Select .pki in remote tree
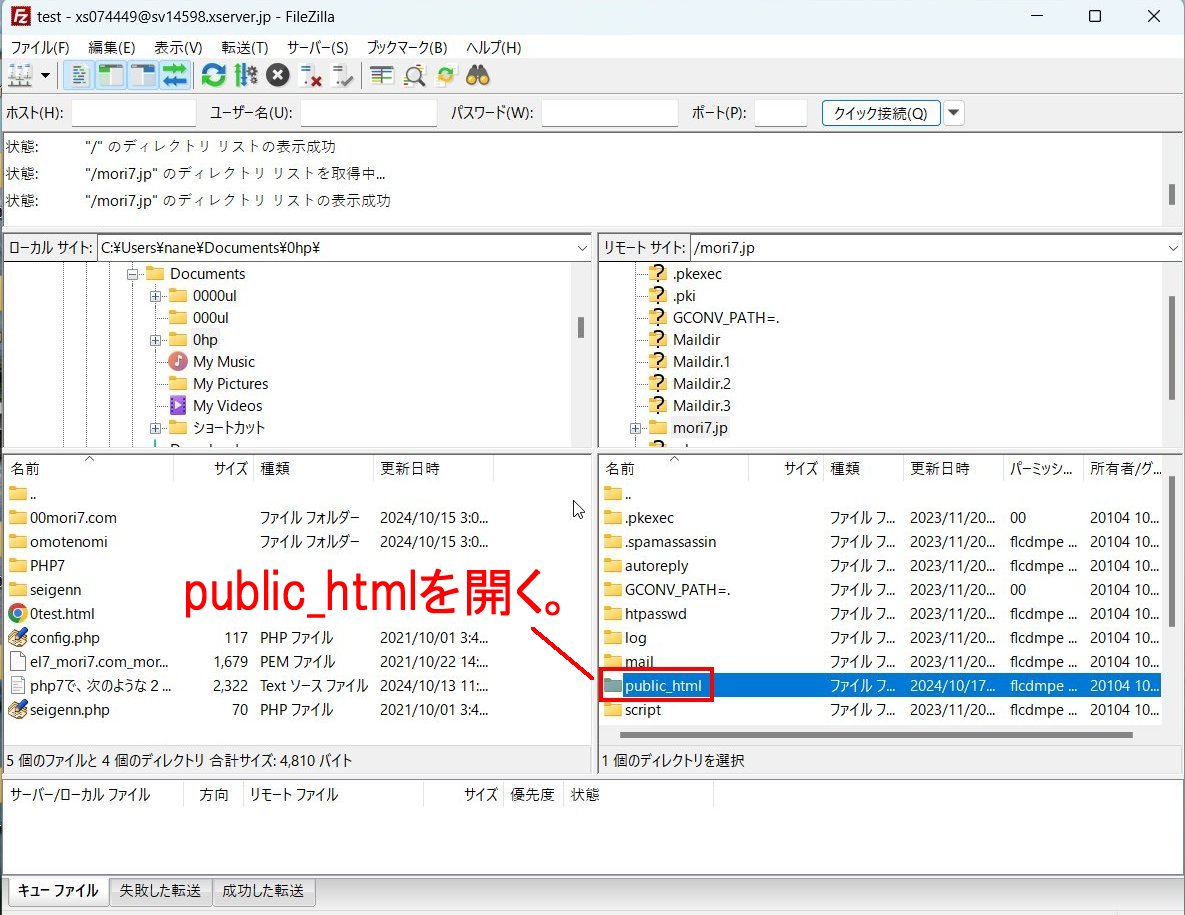Screen dimensions: 1185x915 [684, 296]
